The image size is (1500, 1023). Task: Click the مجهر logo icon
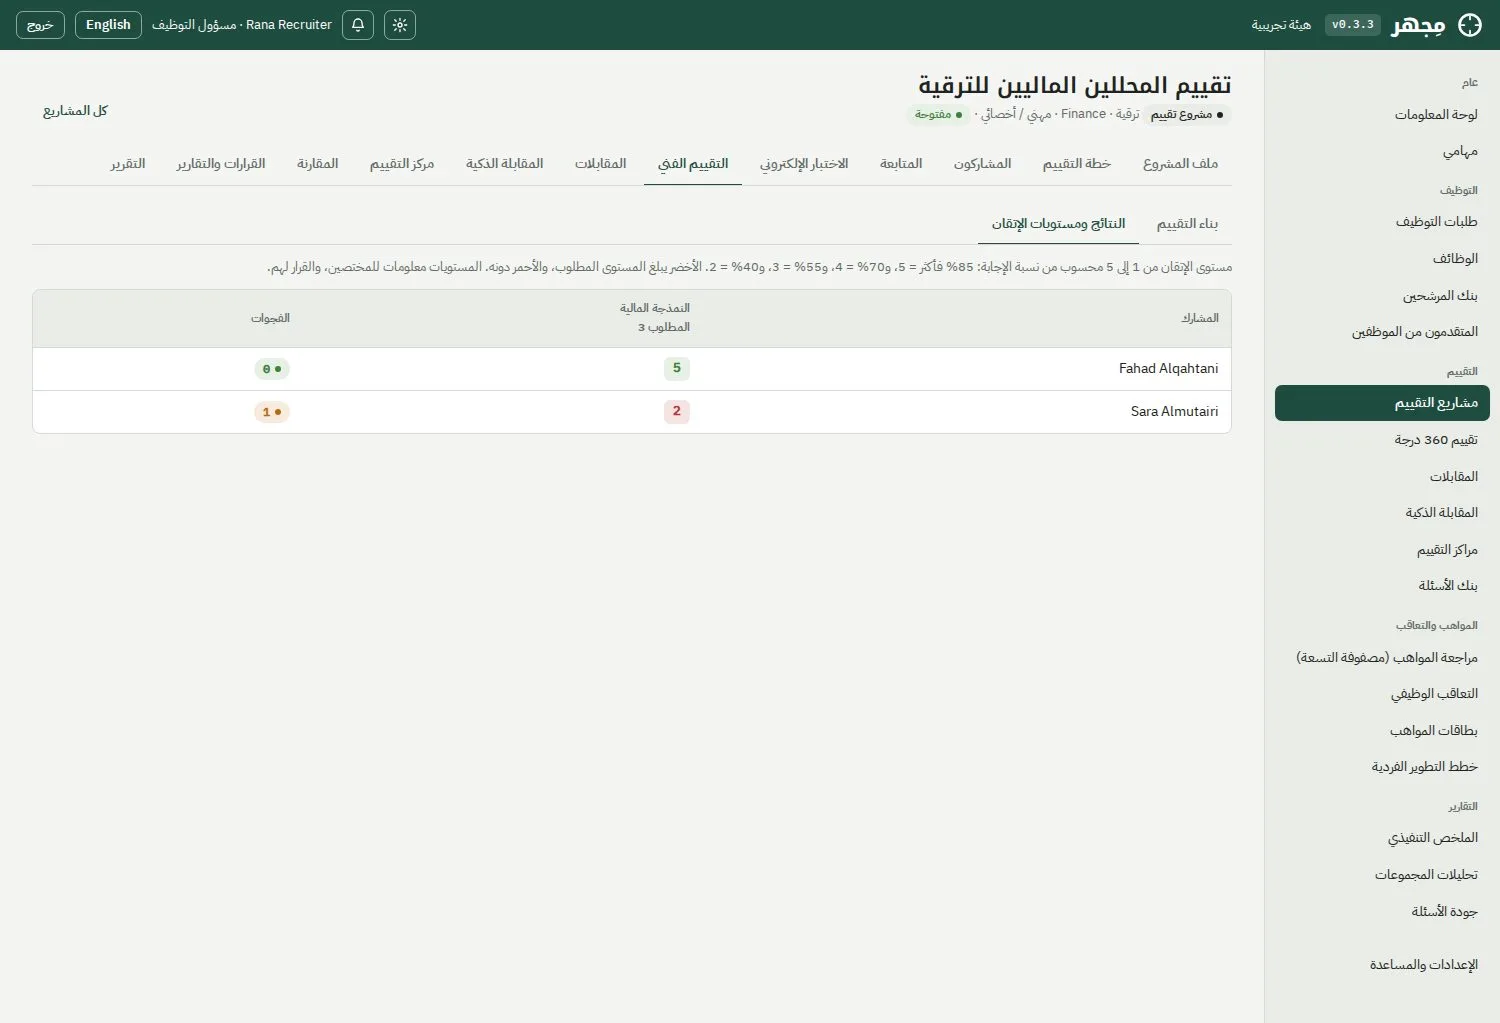pyautogui.click(x=1470, y=25)
